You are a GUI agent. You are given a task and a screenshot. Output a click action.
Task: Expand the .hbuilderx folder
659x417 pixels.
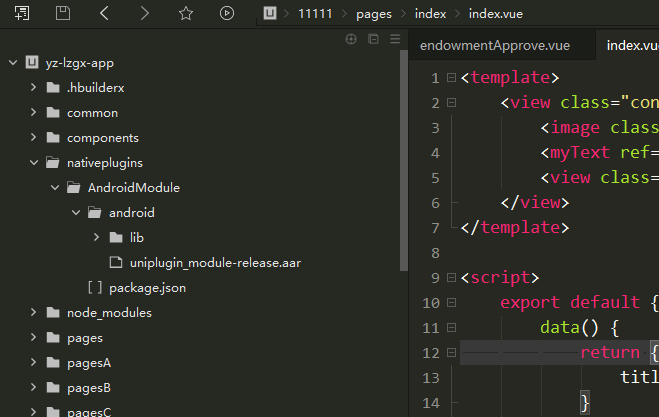tap(34, 87)
